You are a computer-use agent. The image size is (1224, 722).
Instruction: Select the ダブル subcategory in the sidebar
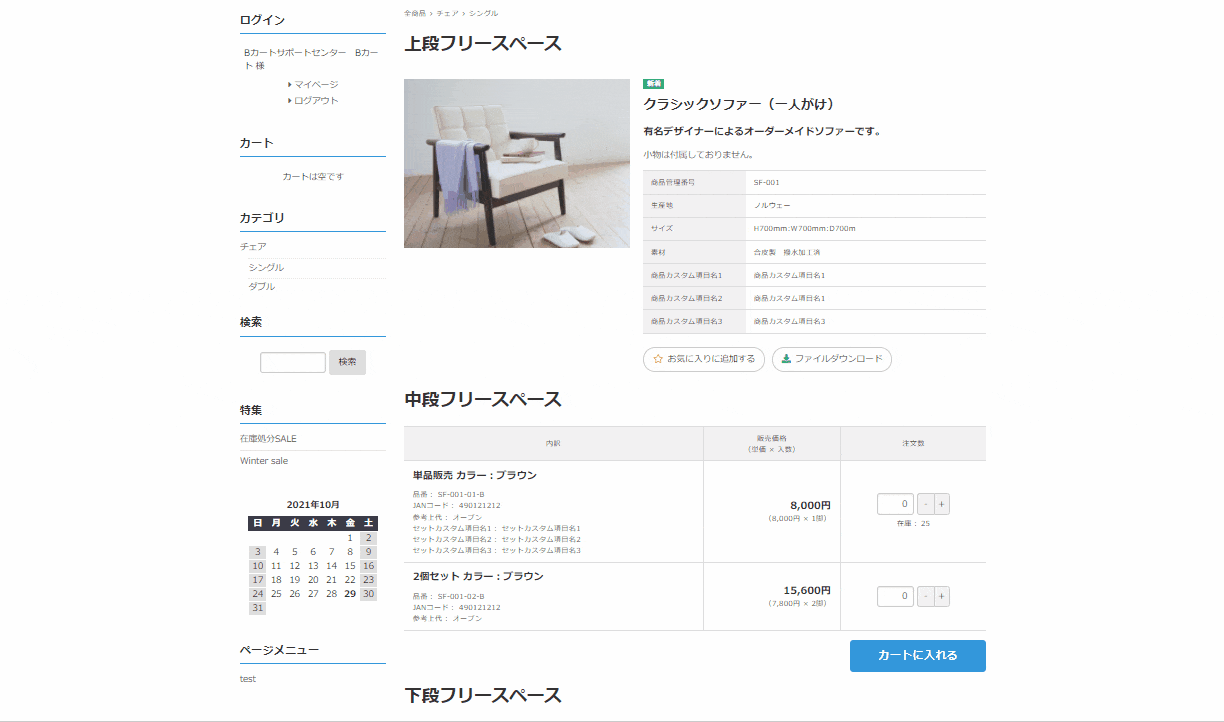point(262,287)
